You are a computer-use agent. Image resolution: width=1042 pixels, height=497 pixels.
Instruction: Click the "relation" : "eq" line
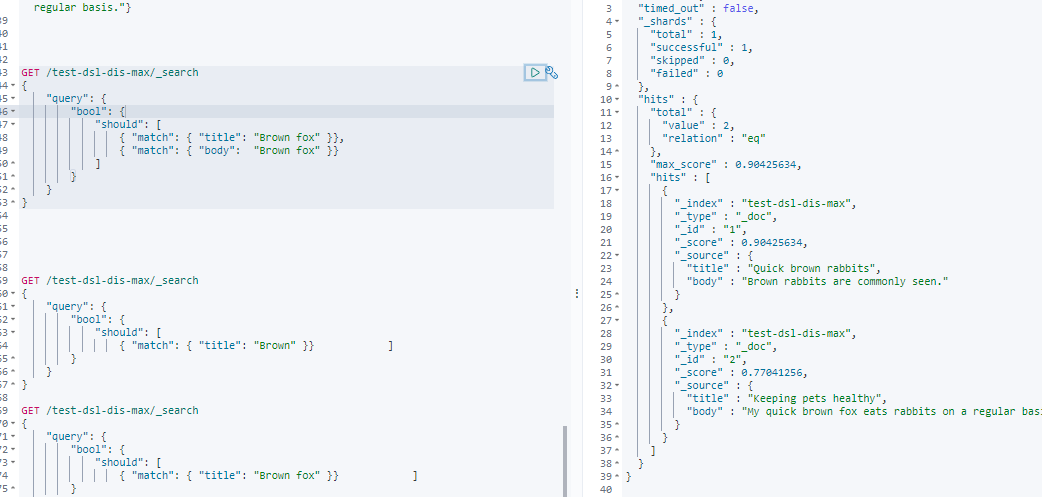[714, 139]
